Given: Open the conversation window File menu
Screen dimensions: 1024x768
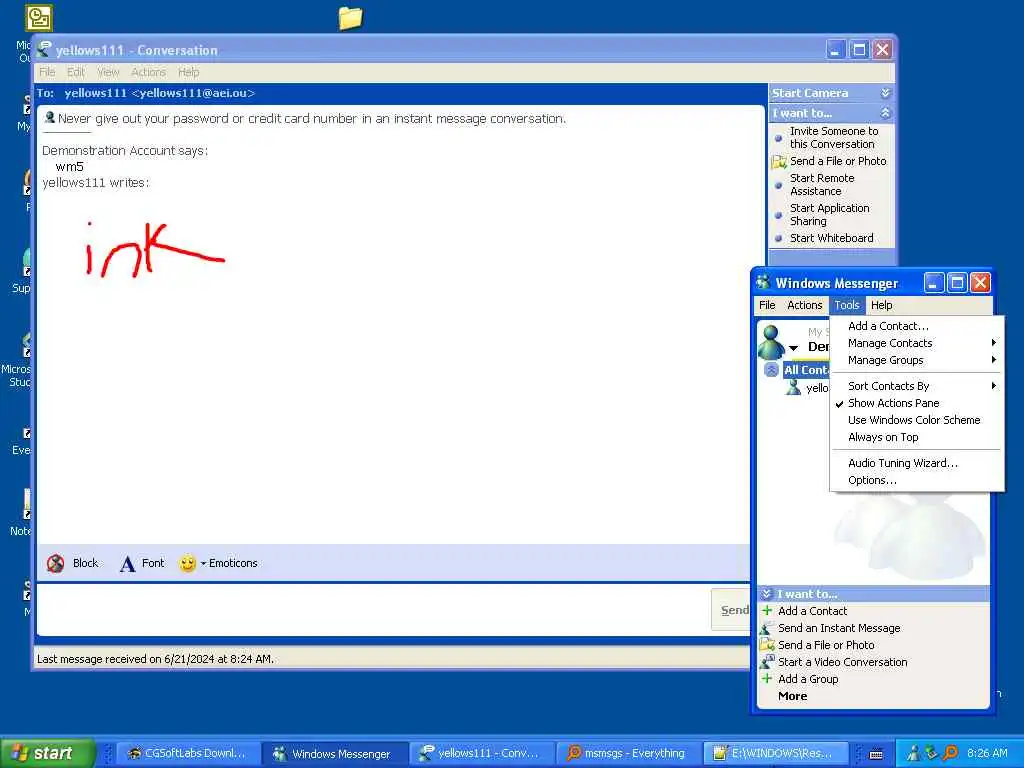Looking at the screenshot, I should [x=47, y=72].
